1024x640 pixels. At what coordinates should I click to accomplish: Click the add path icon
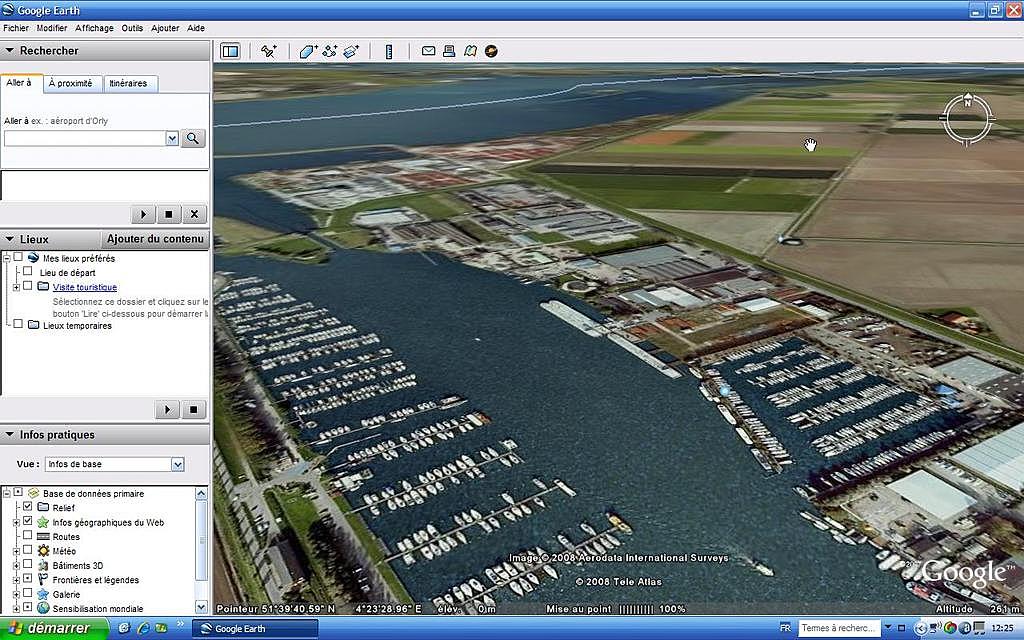click(330, 51)
